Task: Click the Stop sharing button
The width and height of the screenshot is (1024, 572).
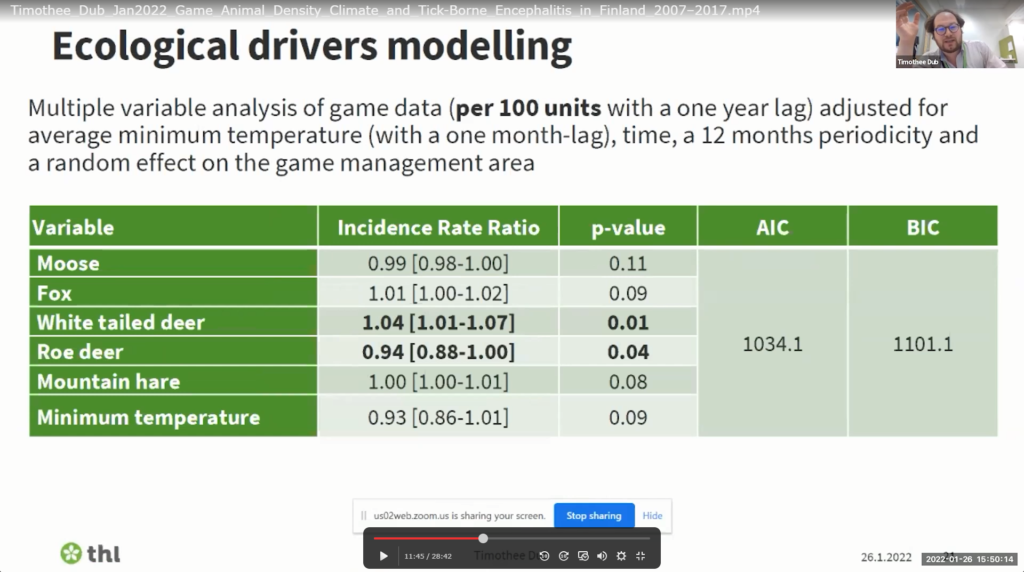Action: tap(594, 516)
